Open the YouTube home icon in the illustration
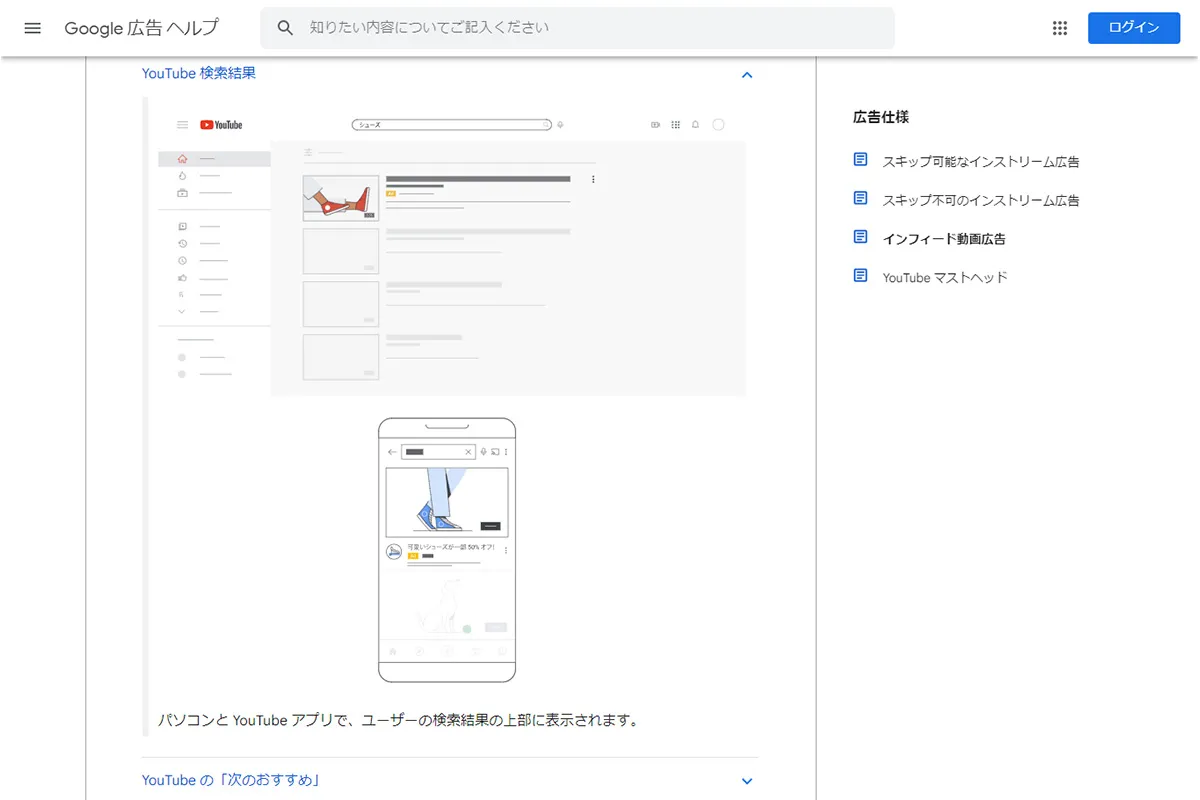 [182, 158]
